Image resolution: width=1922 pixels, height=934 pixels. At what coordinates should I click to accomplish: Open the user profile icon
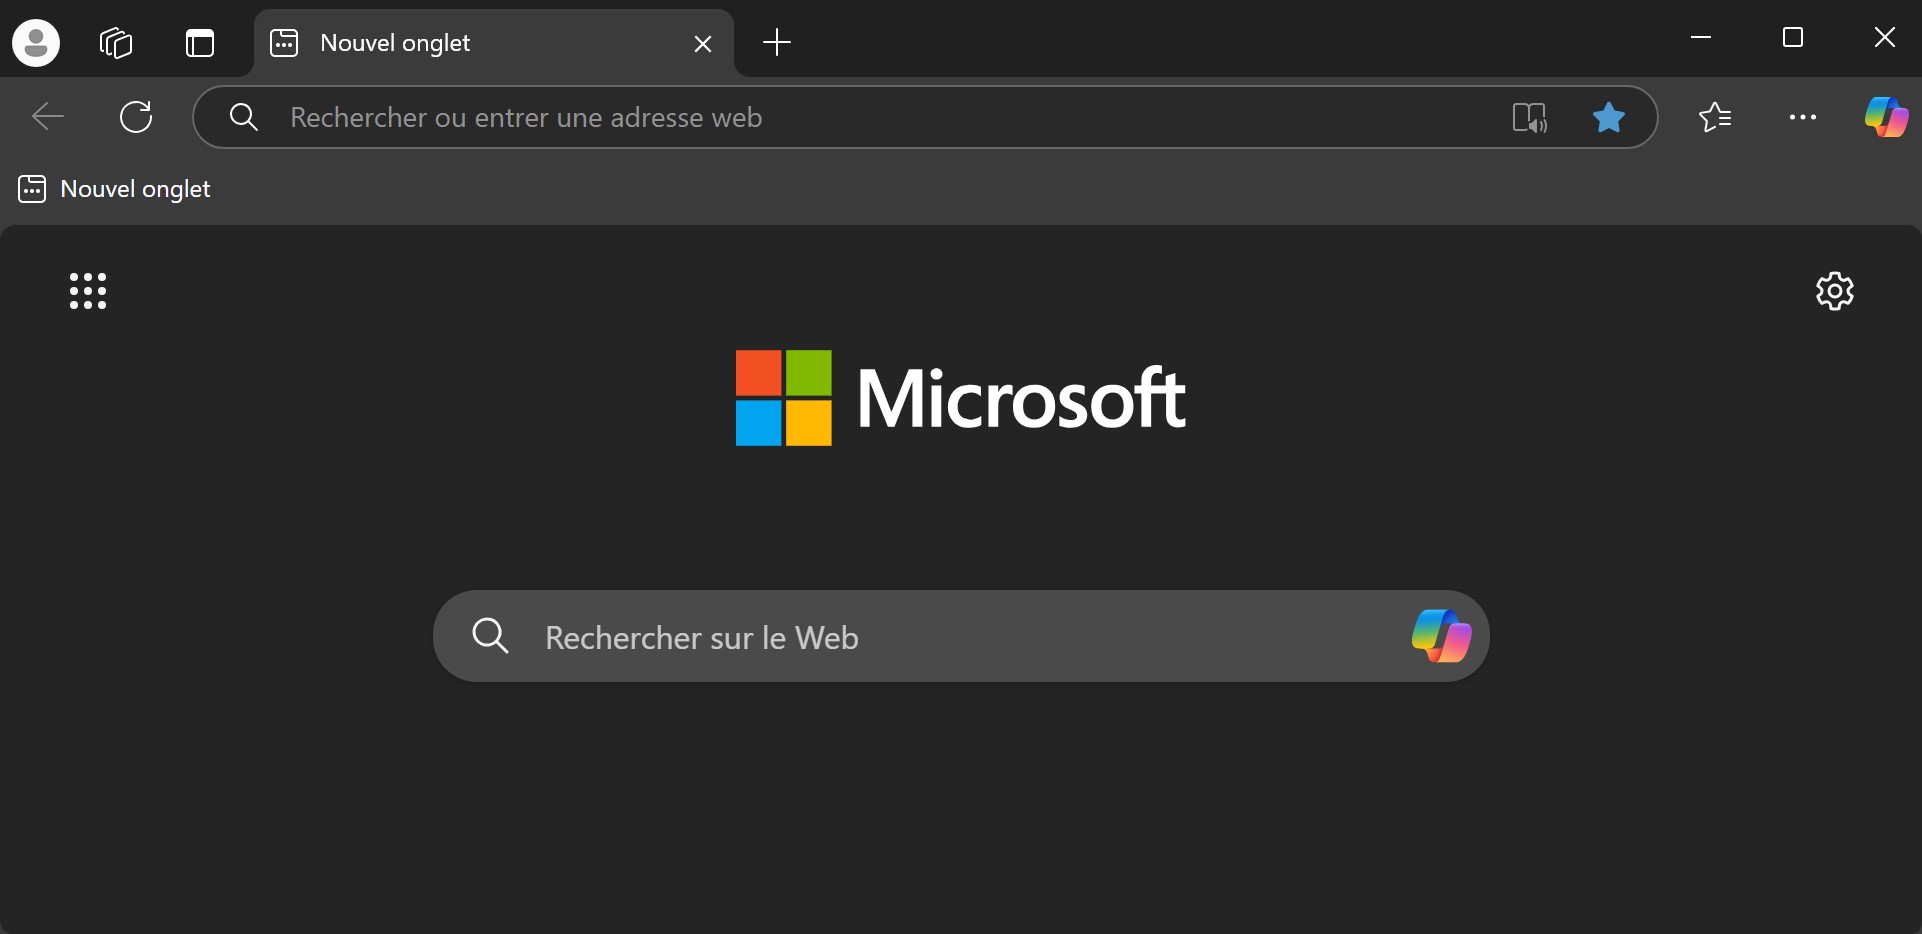pyautogui.click(x=36, y=43)
